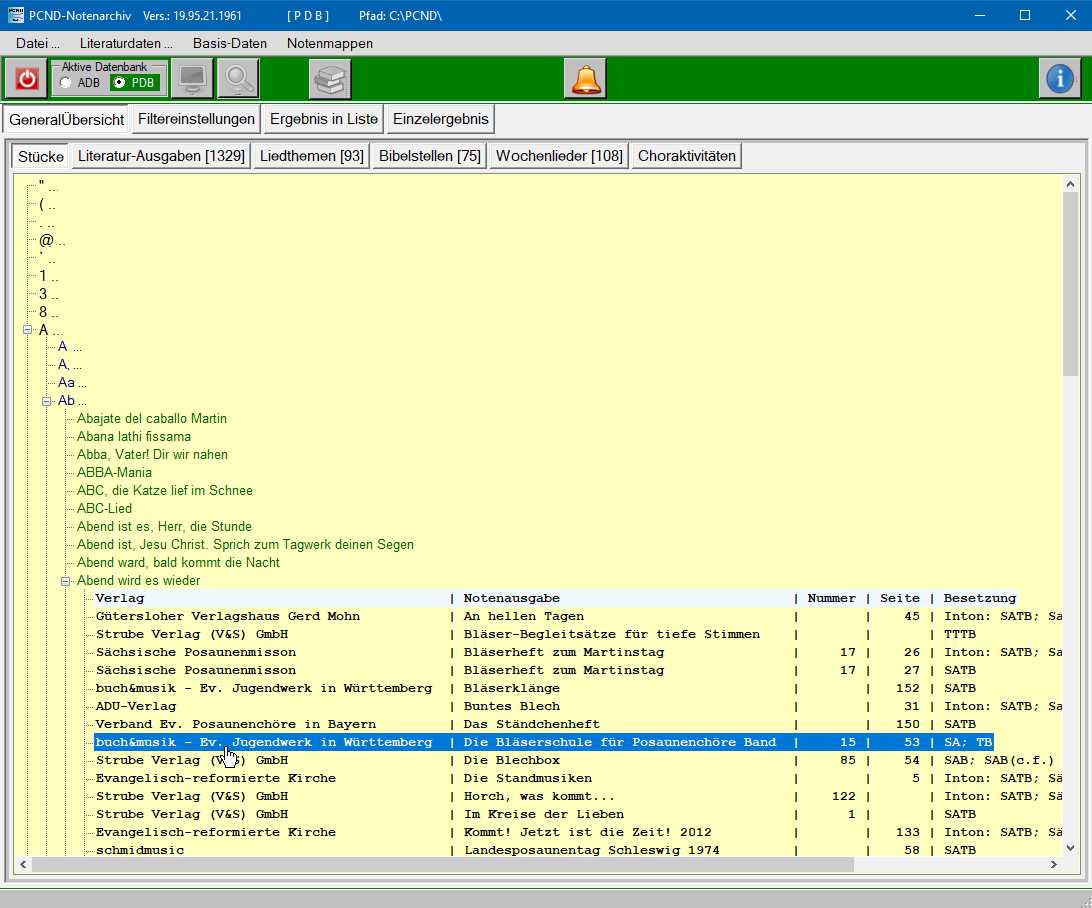
Task: Select row 'Kommt! Jetzt ist die Zeit! 2012'
Action: tap(578, 832)
